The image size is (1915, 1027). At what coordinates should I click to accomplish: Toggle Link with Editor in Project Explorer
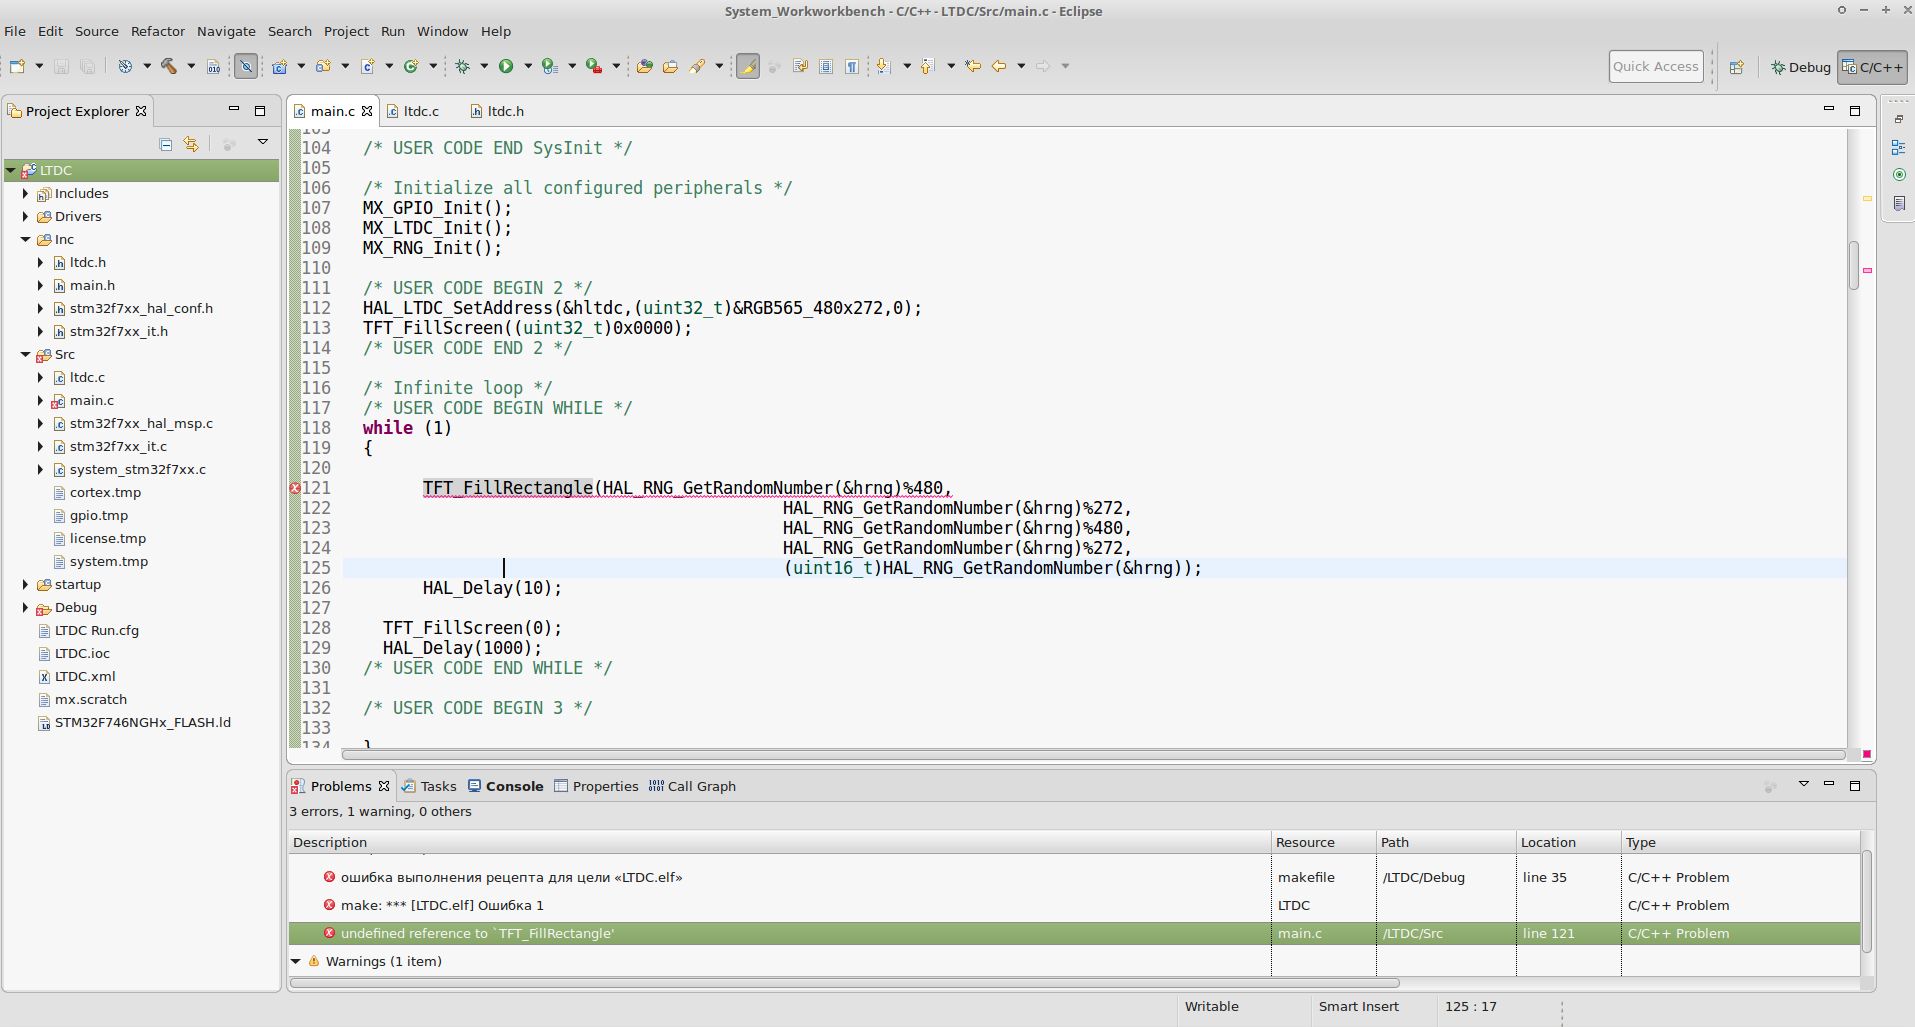[191, 144]
